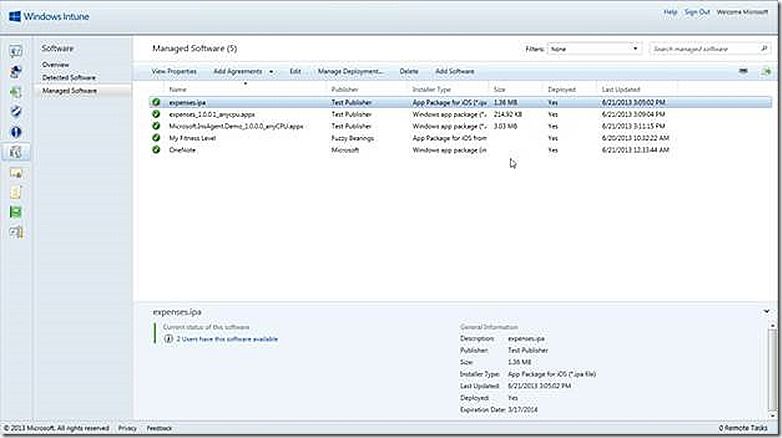Viewport: 782px width, 438px height.
Task: Open the Privacy link in the footer
Action: tap(127, 428)
